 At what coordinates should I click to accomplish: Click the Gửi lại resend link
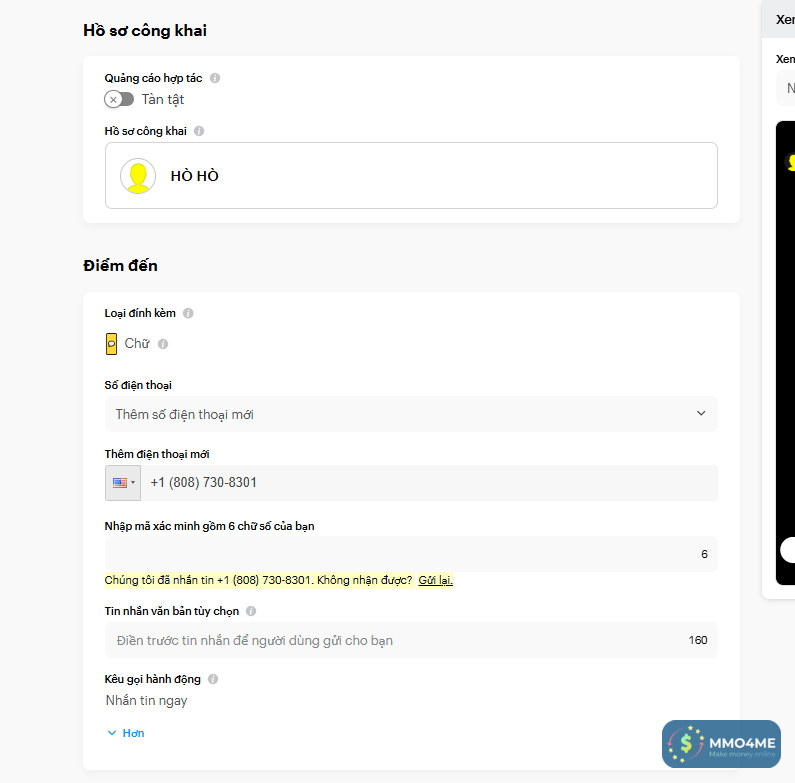[435, 580]
